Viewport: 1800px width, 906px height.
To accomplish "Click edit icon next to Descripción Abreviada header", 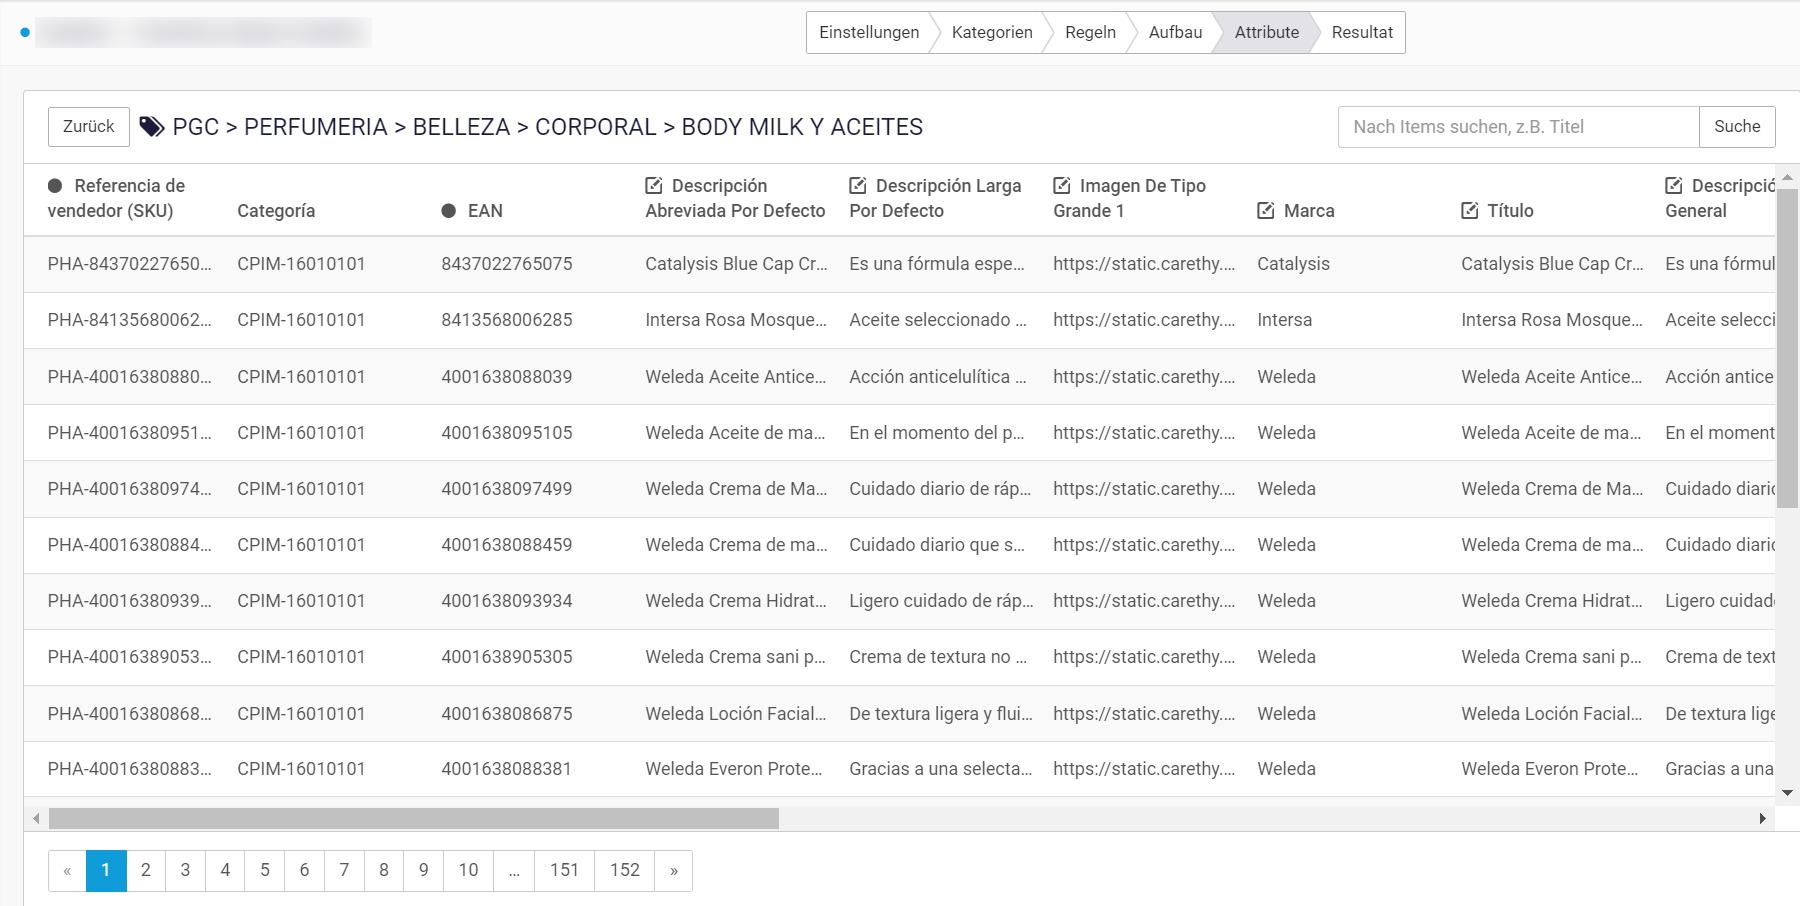I will point(654,186).
